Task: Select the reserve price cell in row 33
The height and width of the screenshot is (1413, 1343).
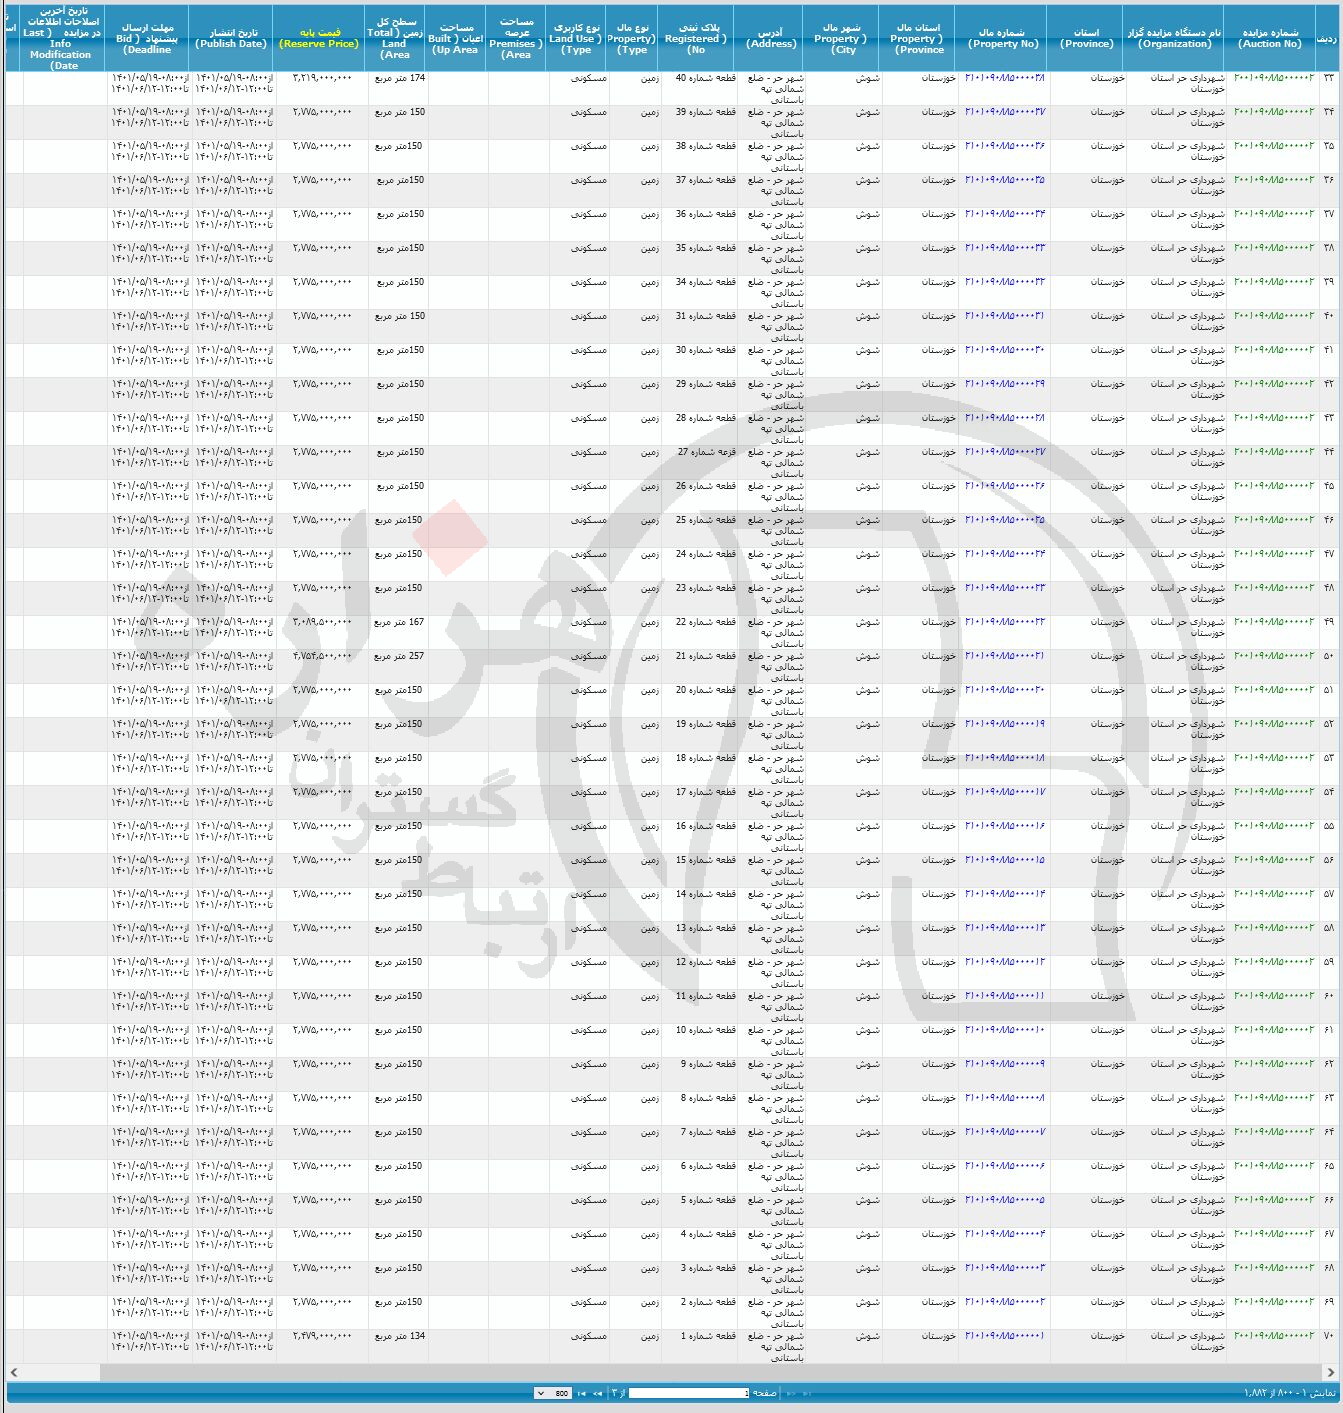Action: (322, 89)
